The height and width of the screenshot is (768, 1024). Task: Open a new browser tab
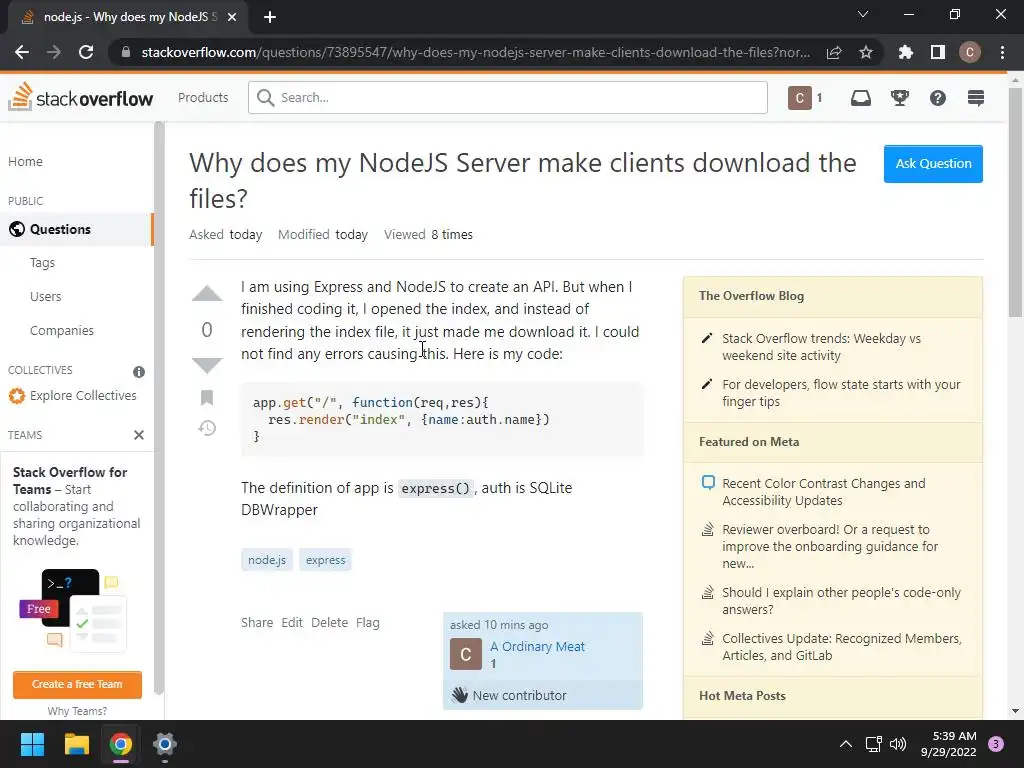tap(270, 17)
